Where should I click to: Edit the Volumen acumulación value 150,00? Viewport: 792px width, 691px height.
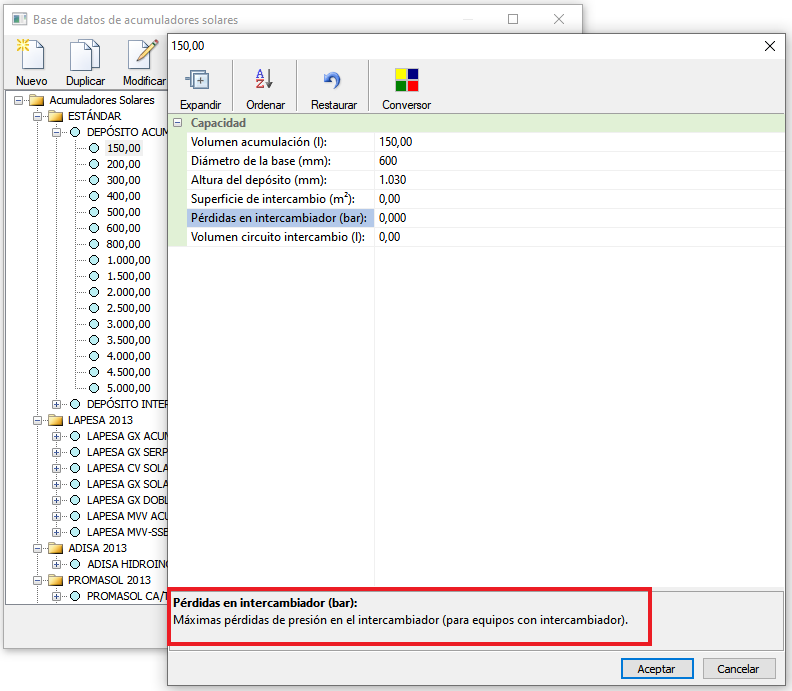579,142
